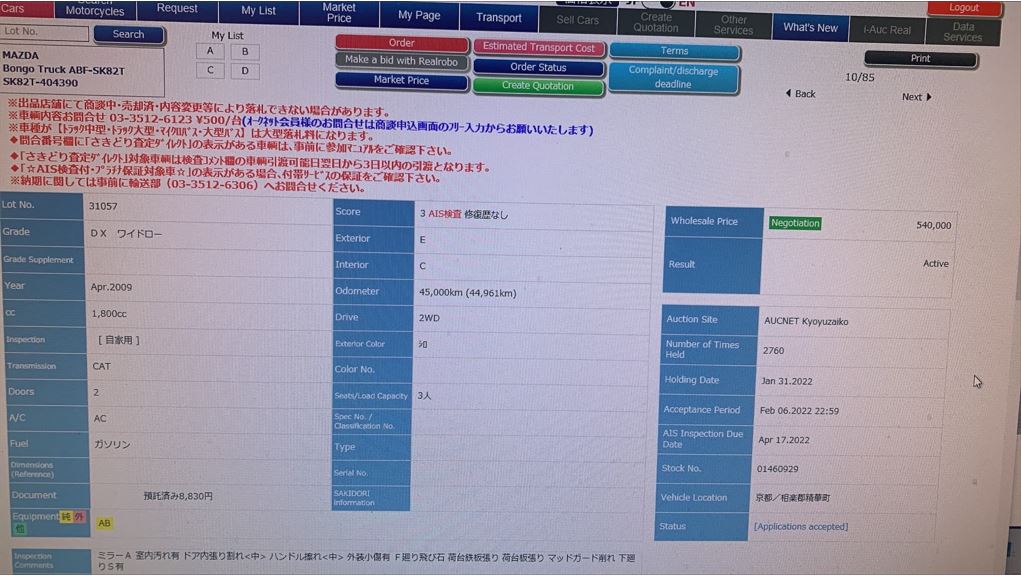Select My List slot D
The height and width of the screenshot is (576, 1021).
[x=245, y=71]
